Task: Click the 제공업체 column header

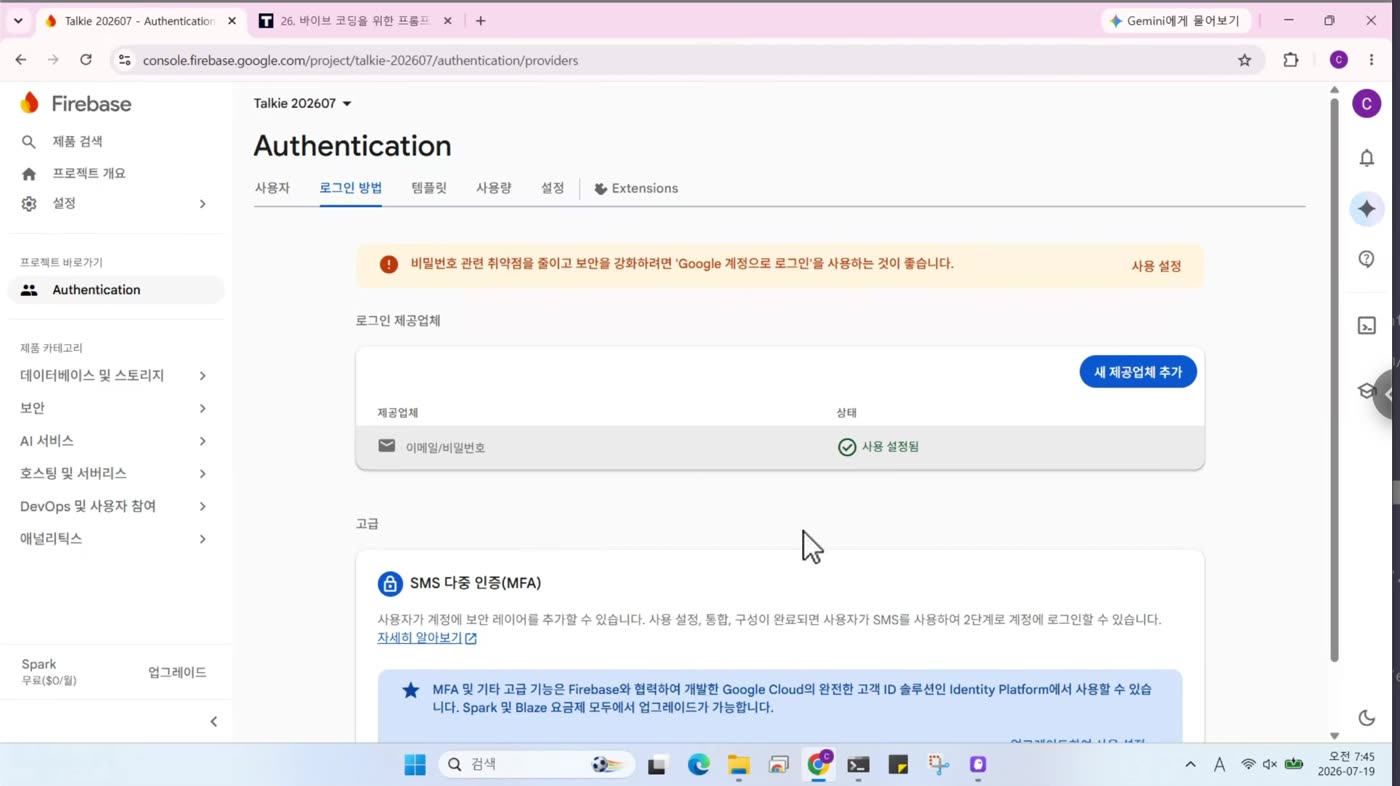Action: [x=397, y=412]
